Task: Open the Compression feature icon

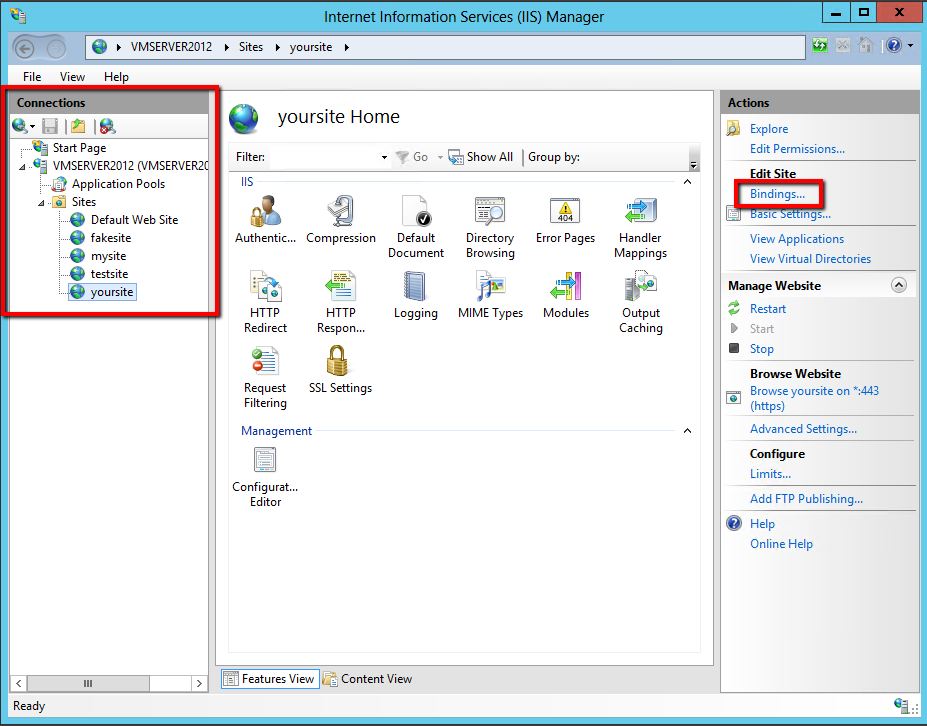Action: pyautogui.click(x=341, y=212)
